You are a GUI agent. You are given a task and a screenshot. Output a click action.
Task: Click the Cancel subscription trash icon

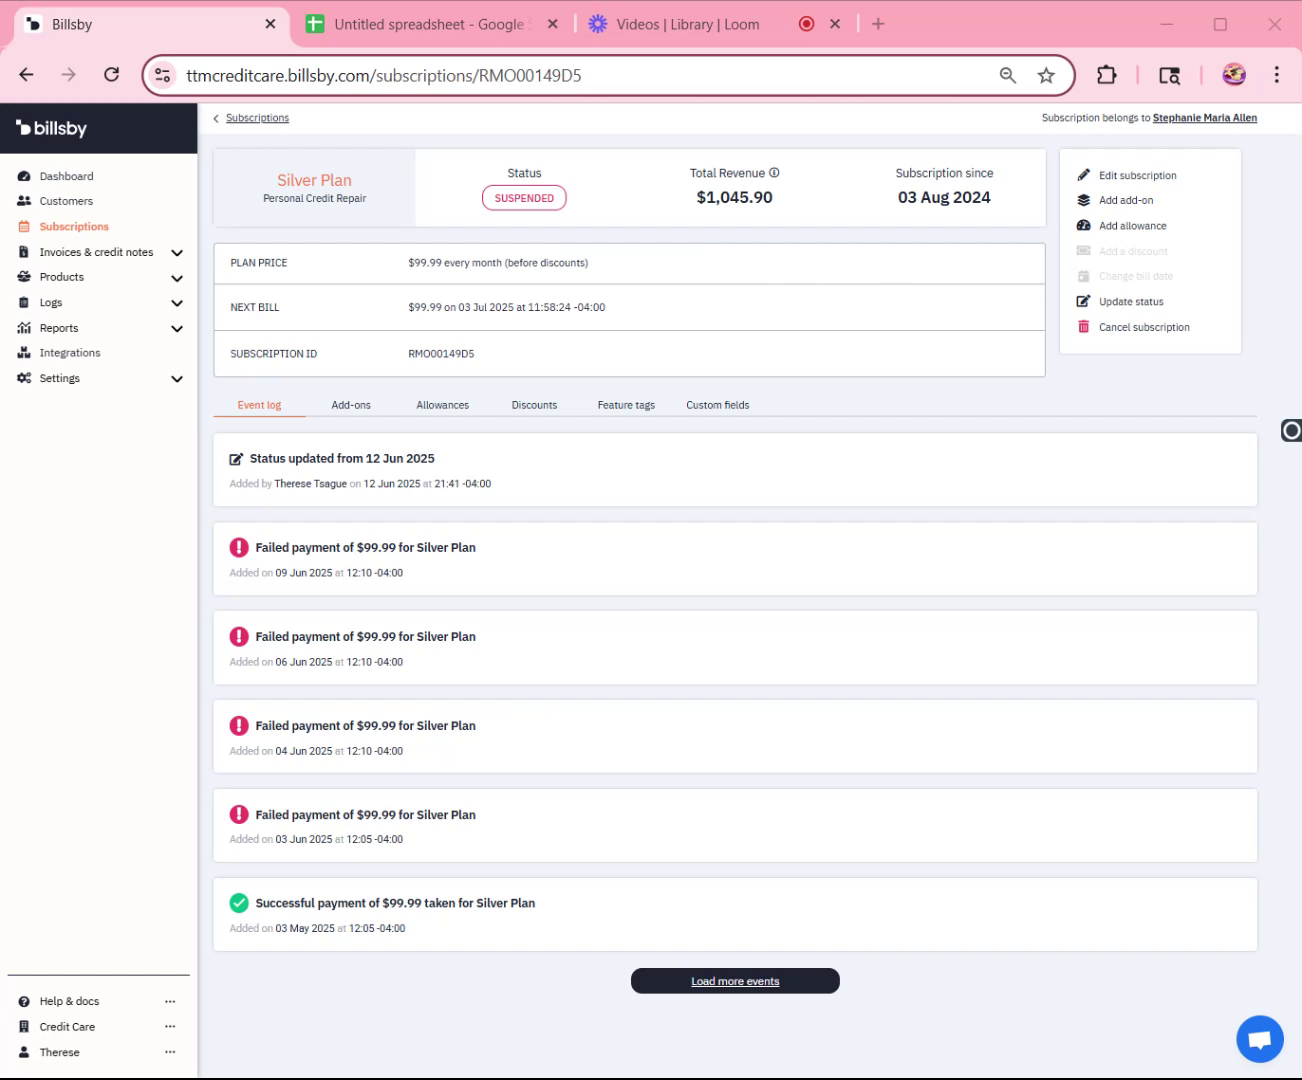1083,327
